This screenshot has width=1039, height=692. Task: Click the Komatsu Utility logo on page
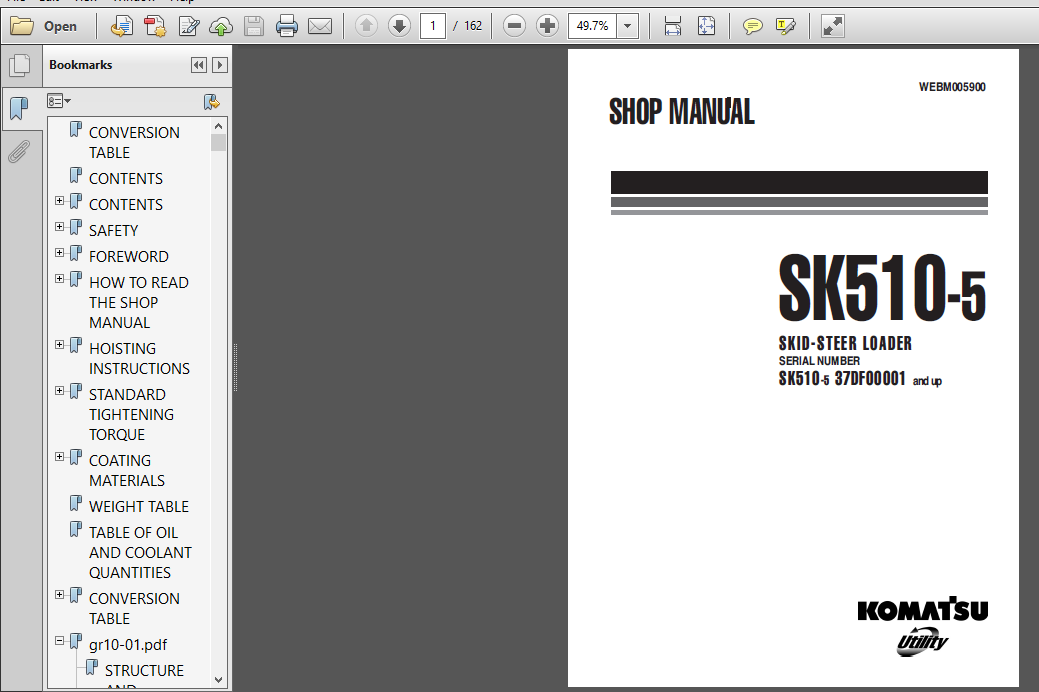[x=922, y=626]
